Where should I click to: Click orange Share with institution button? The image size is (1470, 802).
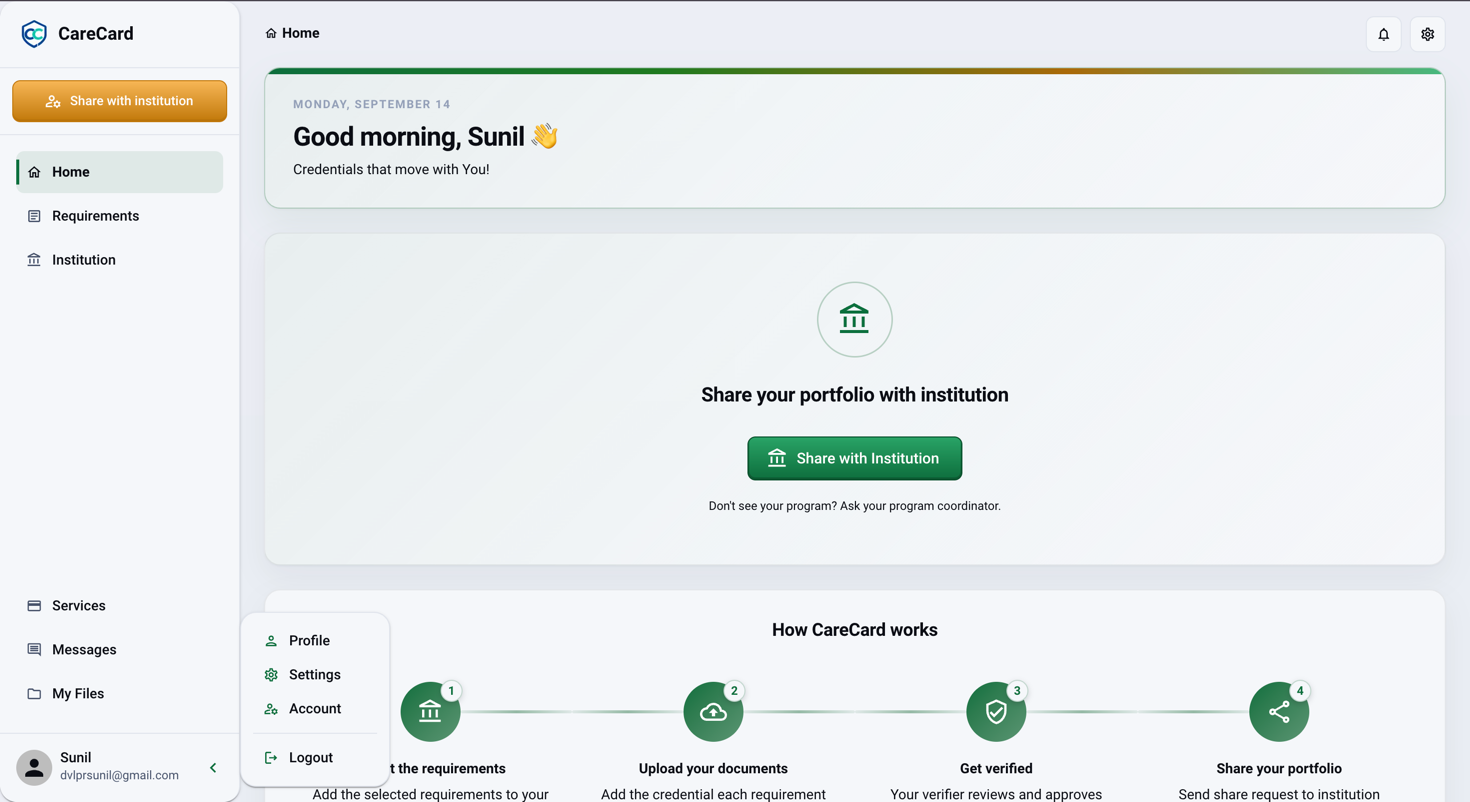tap(120, 101)
